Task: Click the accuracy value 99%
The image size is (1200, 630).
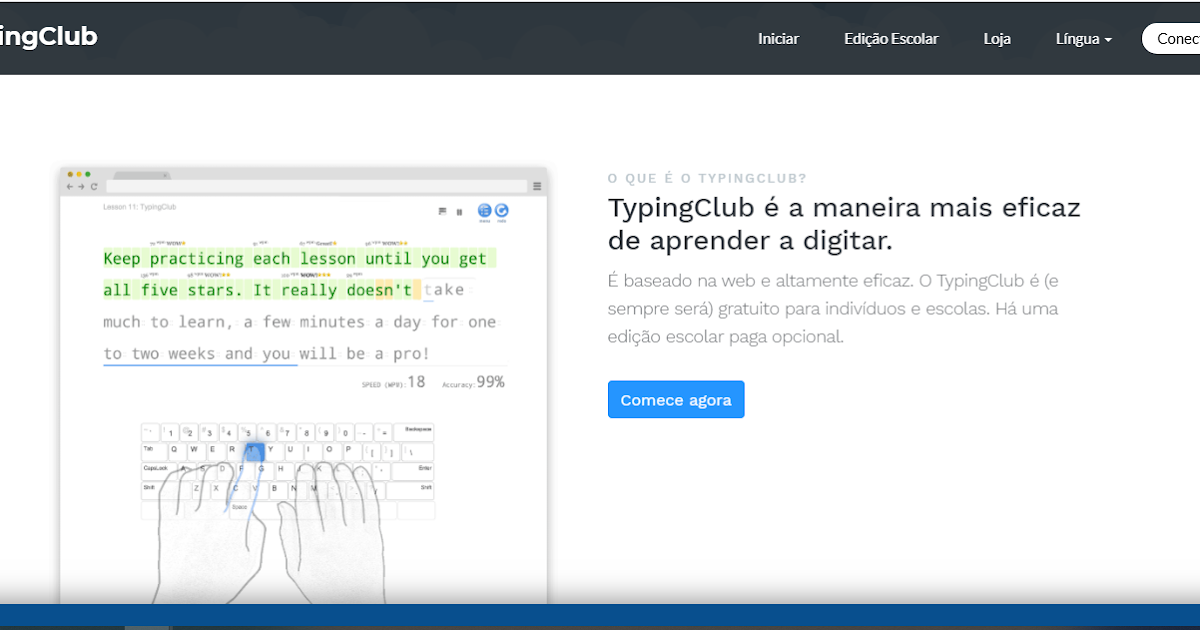Action: pos(490,382)
